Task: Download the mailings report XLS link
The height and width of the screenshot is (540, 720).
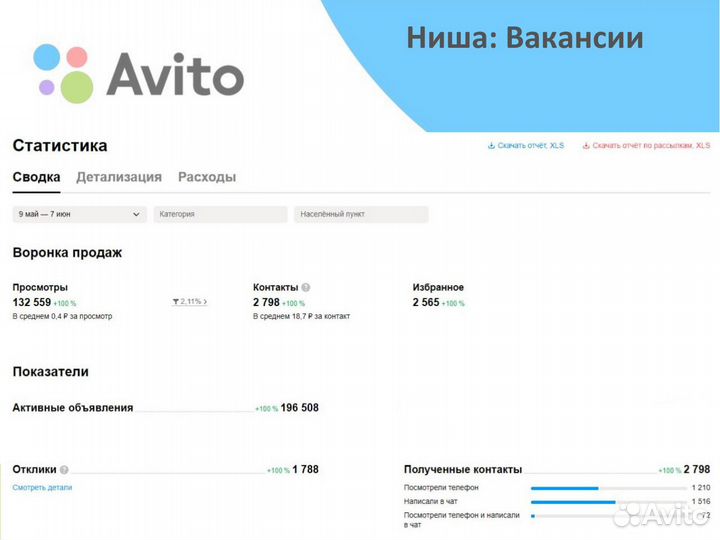Action: tap(647, 146)
